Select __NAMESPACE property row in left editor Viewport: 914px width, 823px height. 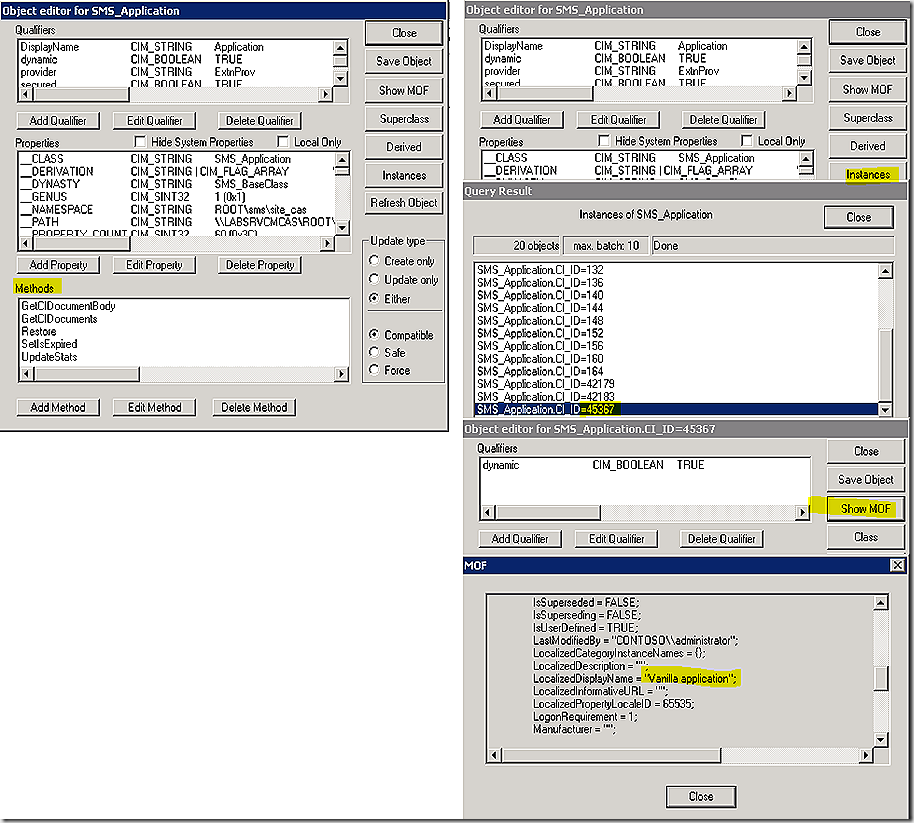177,209
